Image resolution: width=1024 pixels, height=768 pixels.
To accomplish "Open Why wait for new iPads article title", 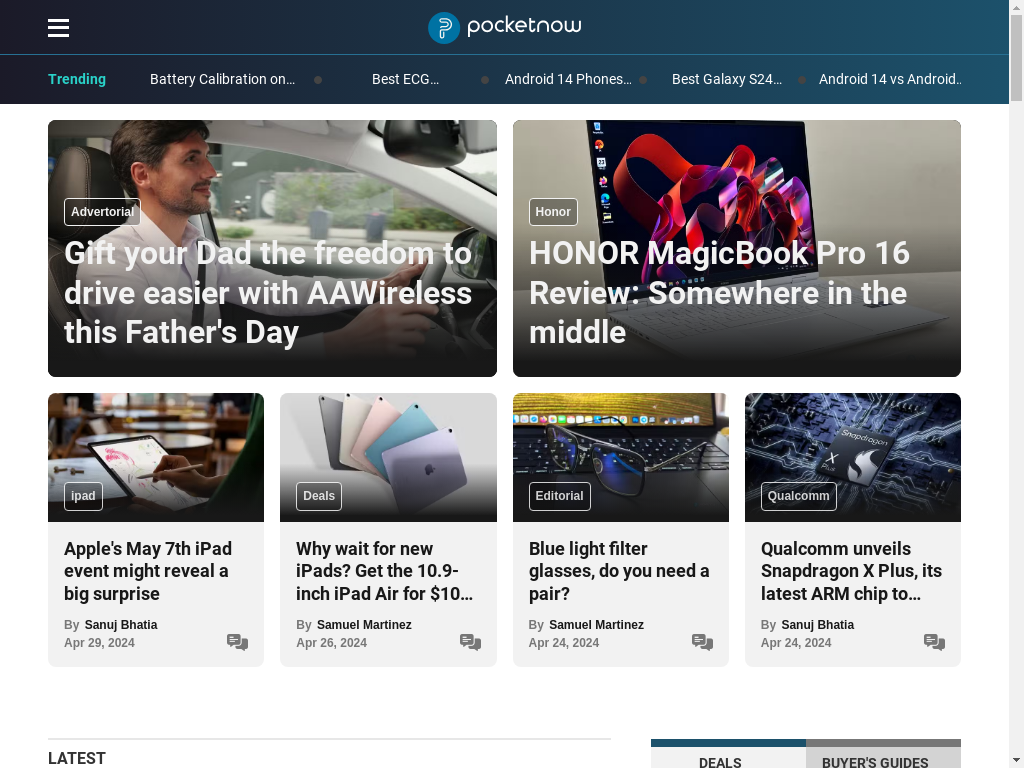I will pos(384,571).
